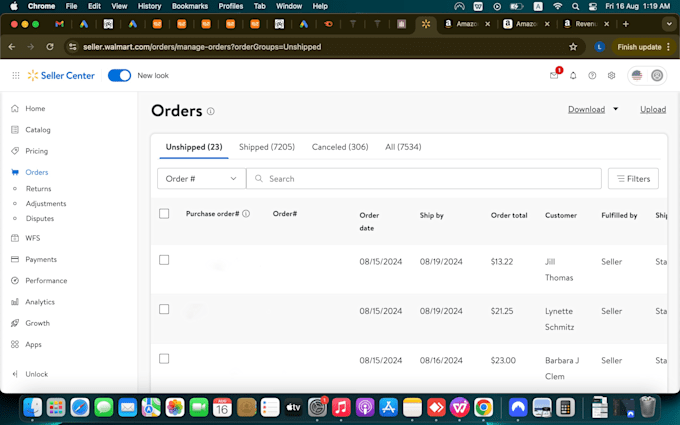Open the settings gear icon
Viewport: 680px width, 425px height.
[x=611, y=75]
